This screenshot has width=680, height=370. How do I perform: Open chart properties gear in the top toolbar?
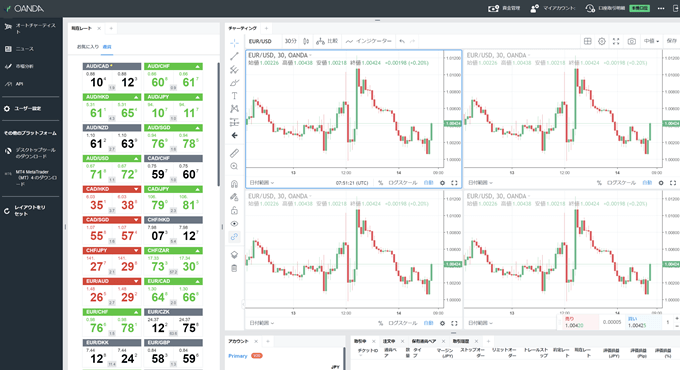(x=602, y=41)
